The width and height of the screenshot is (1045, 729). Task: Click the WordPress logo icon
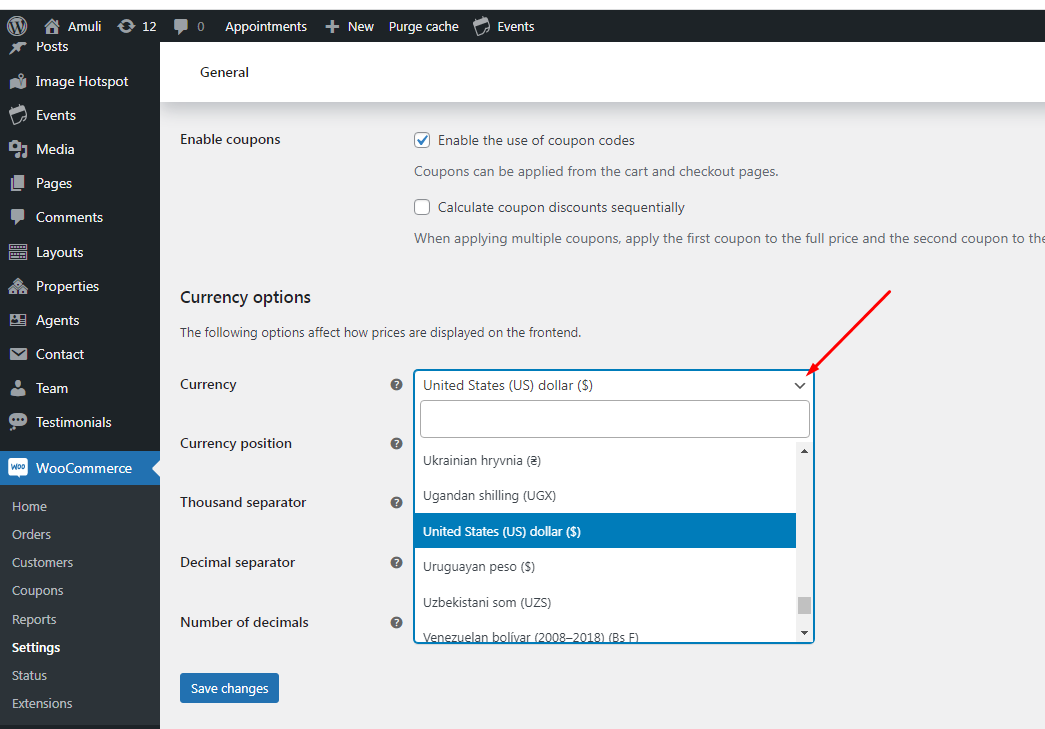click(x=17, y=26)
